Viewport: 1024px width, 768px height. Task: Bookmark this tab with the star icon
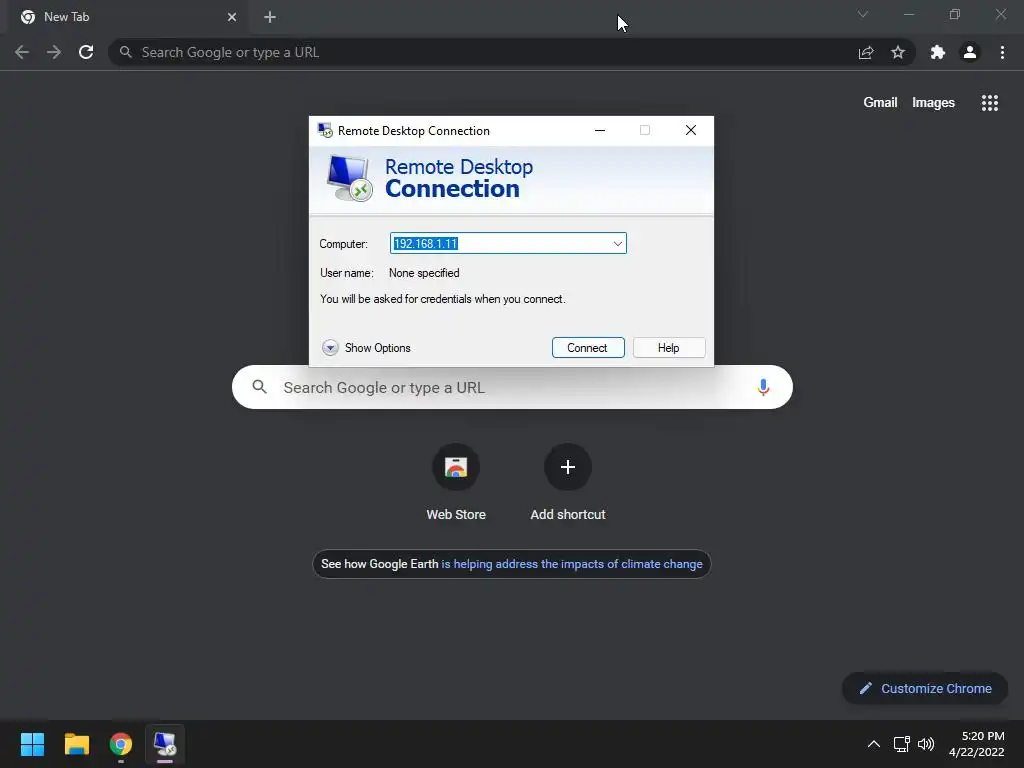[x=898, y=52]
